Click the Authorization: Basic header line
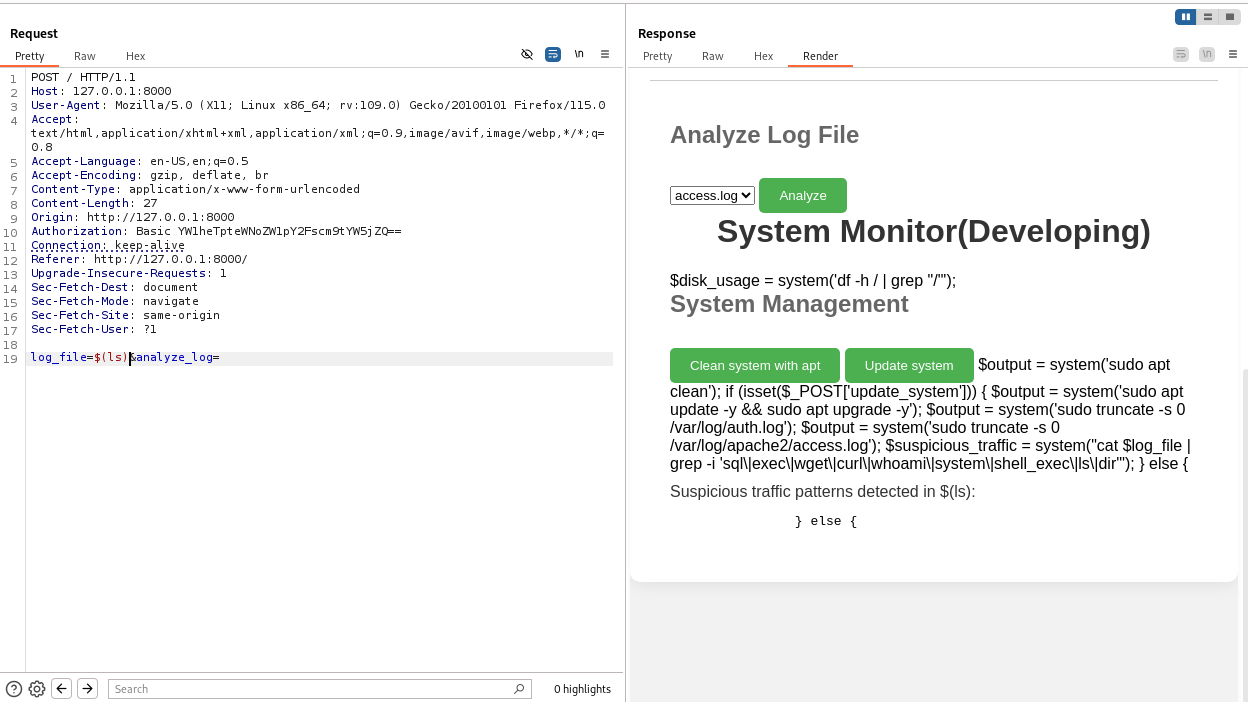Image resolution: width=1248 pixels, height=702 pixels. pos(216,231)
